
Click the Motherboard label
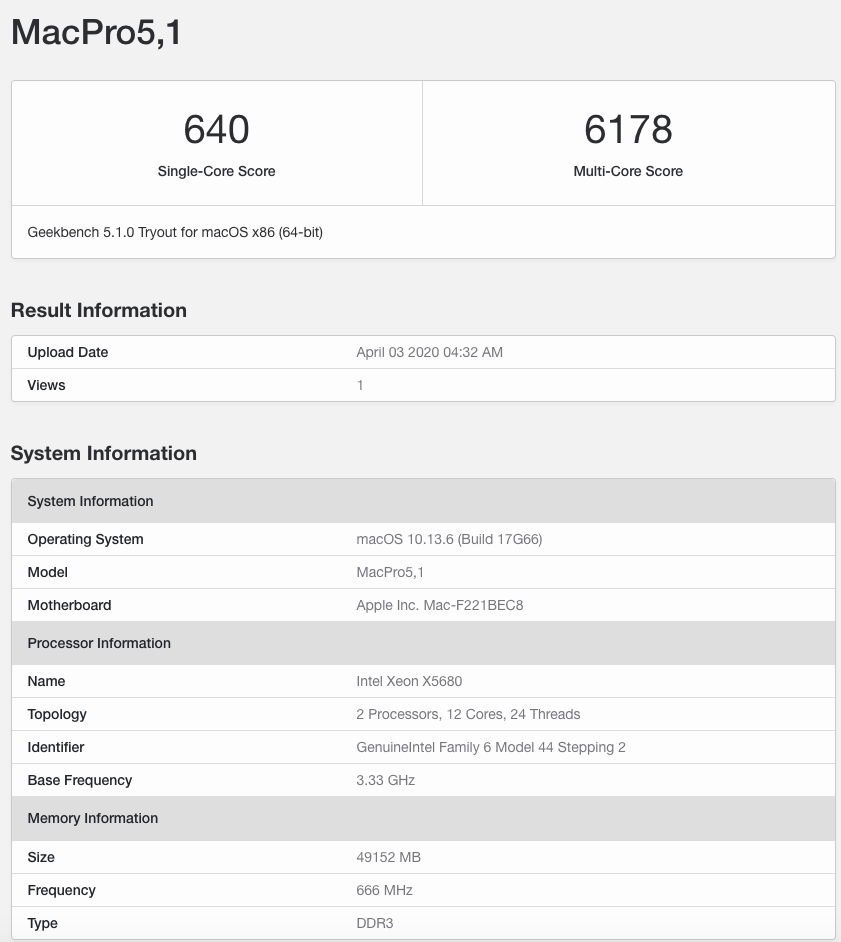69,605
